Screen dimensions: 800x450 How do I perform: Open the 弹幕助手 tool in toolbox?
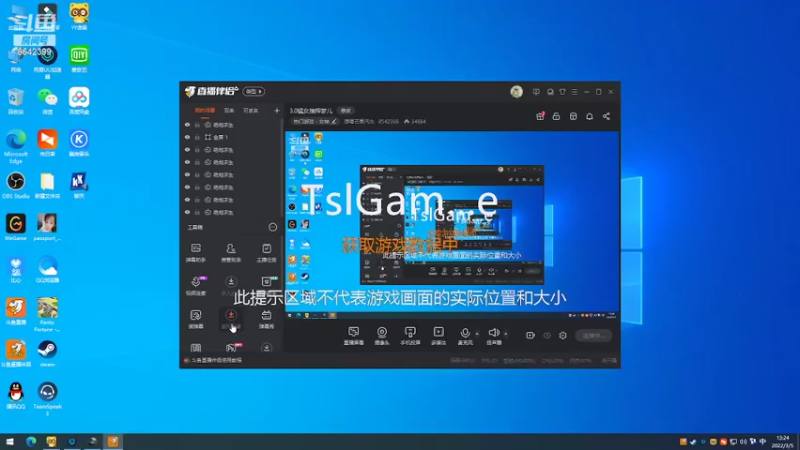coord(196,252)
